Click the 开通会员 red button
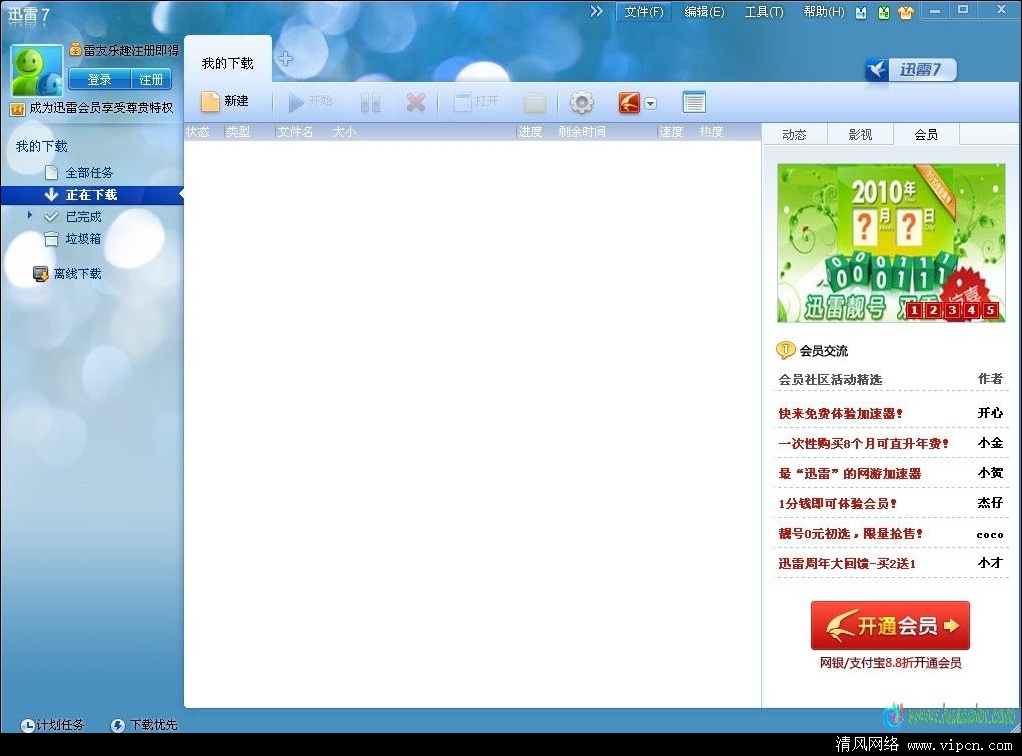 [890, 626]
